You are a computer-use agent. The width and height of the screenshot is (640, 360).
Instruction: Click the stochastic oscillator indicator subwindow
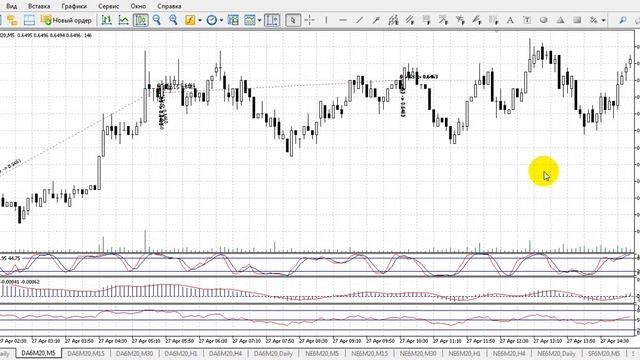318,264
